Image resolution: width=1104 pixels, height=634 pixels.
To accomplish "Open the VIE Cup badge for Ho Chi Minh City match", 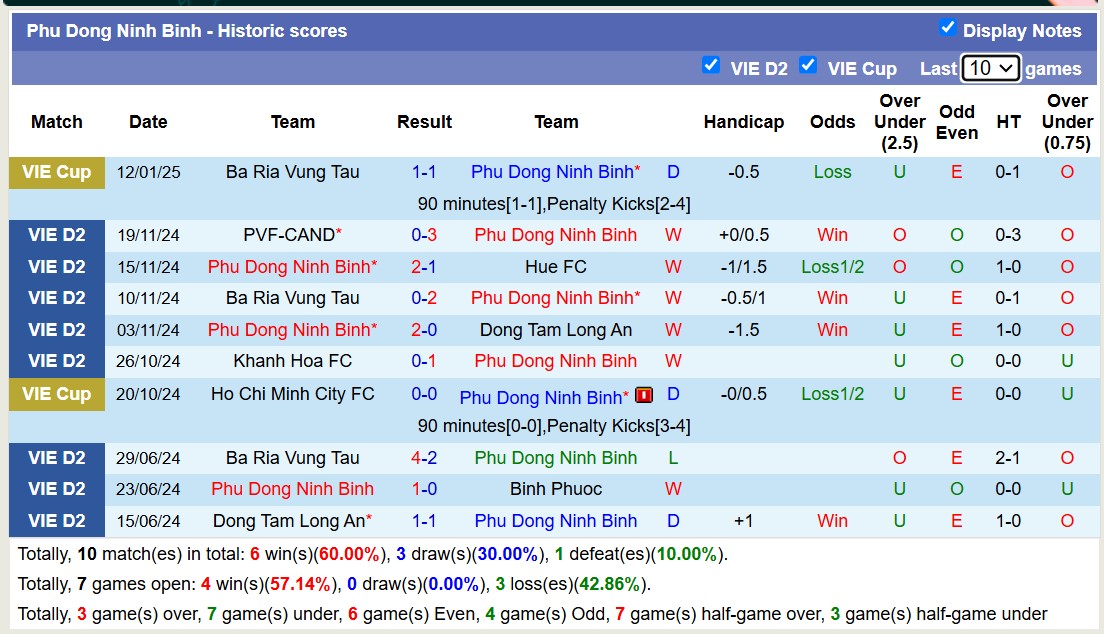I will (56, 394).
